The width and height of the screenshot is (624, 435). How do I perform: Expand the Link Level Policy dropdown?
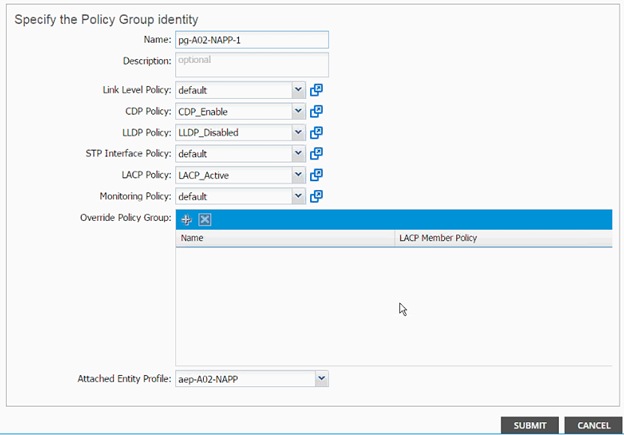pos(298,90)
